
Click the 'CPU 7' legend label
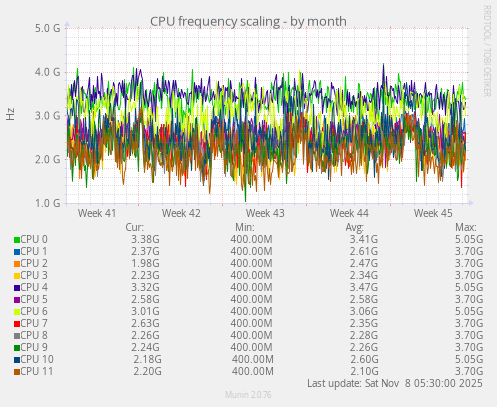[x=34, y=323]
